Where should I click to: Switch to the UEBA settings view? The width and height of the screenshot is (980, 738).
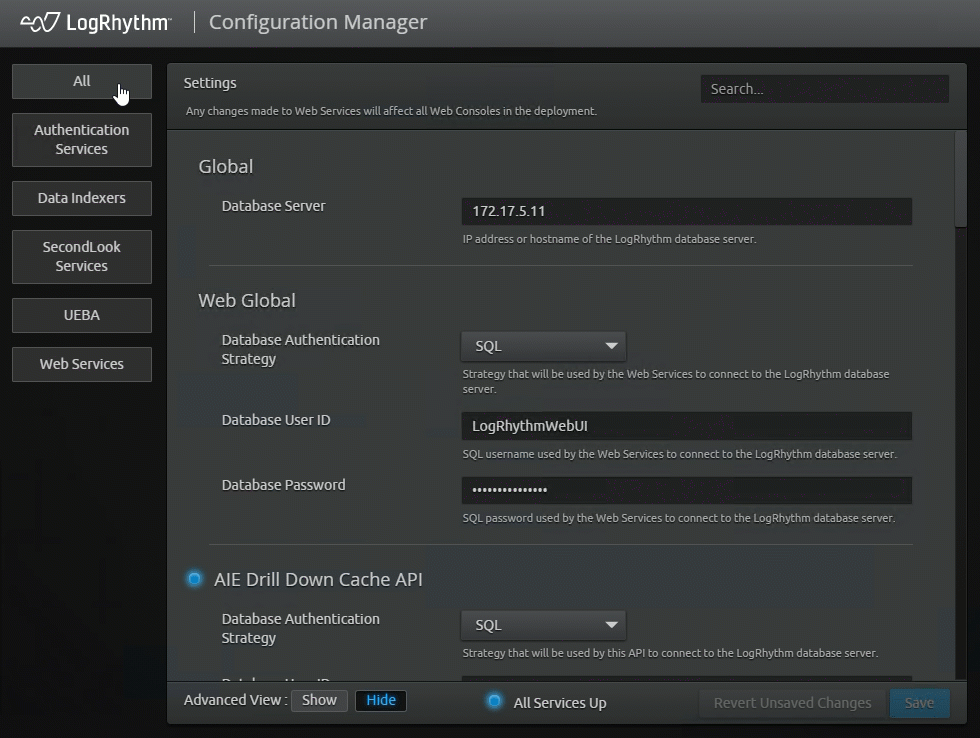[81, 315]
